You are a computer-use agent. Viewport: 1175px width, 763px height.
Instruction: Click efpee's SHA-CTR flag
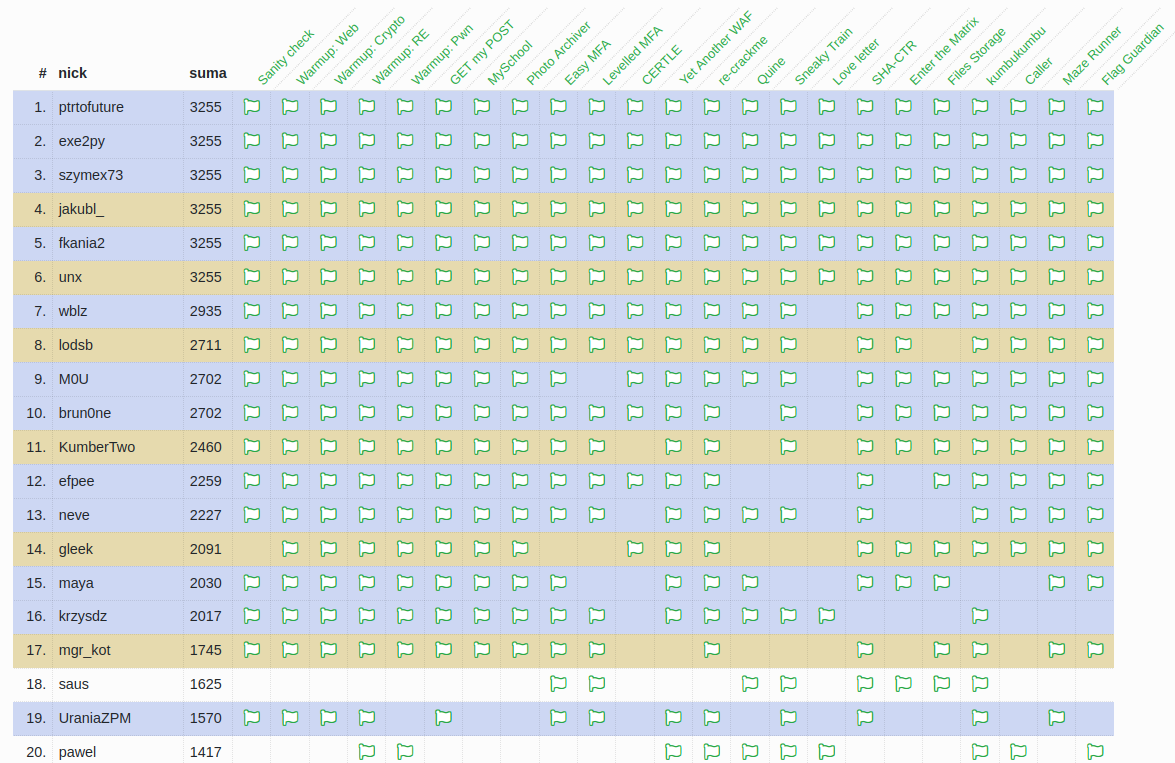pos(866,481)
